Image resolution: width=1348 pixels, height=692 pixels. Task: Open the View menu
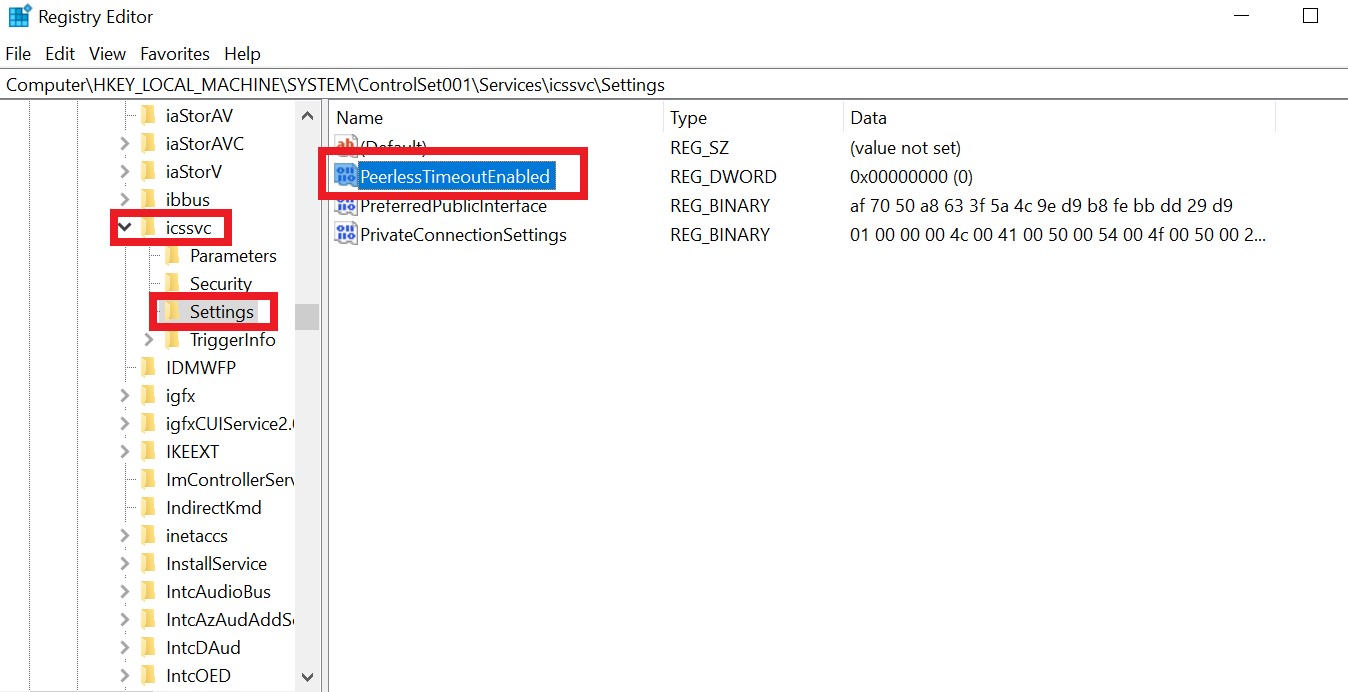click(x=106, y=53)
